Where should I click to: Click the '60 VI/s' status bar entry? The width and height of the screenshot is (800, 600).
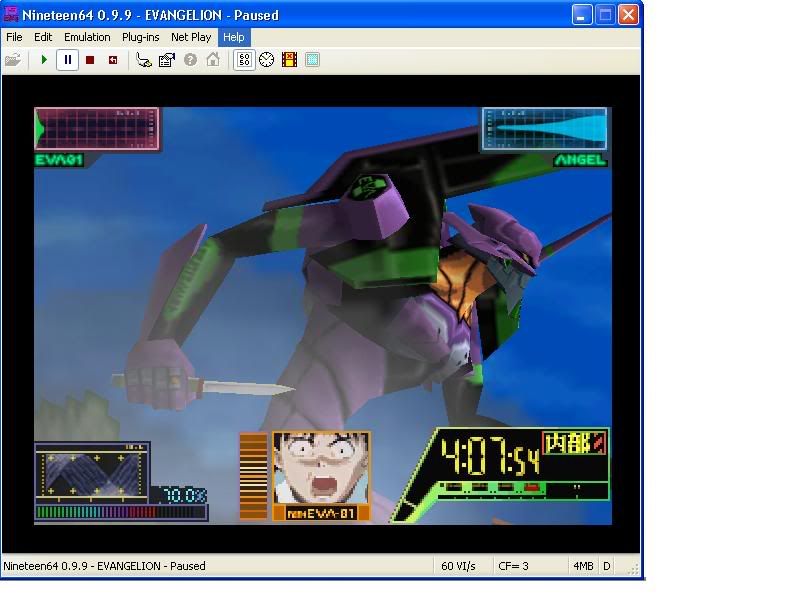click(458, 566)
